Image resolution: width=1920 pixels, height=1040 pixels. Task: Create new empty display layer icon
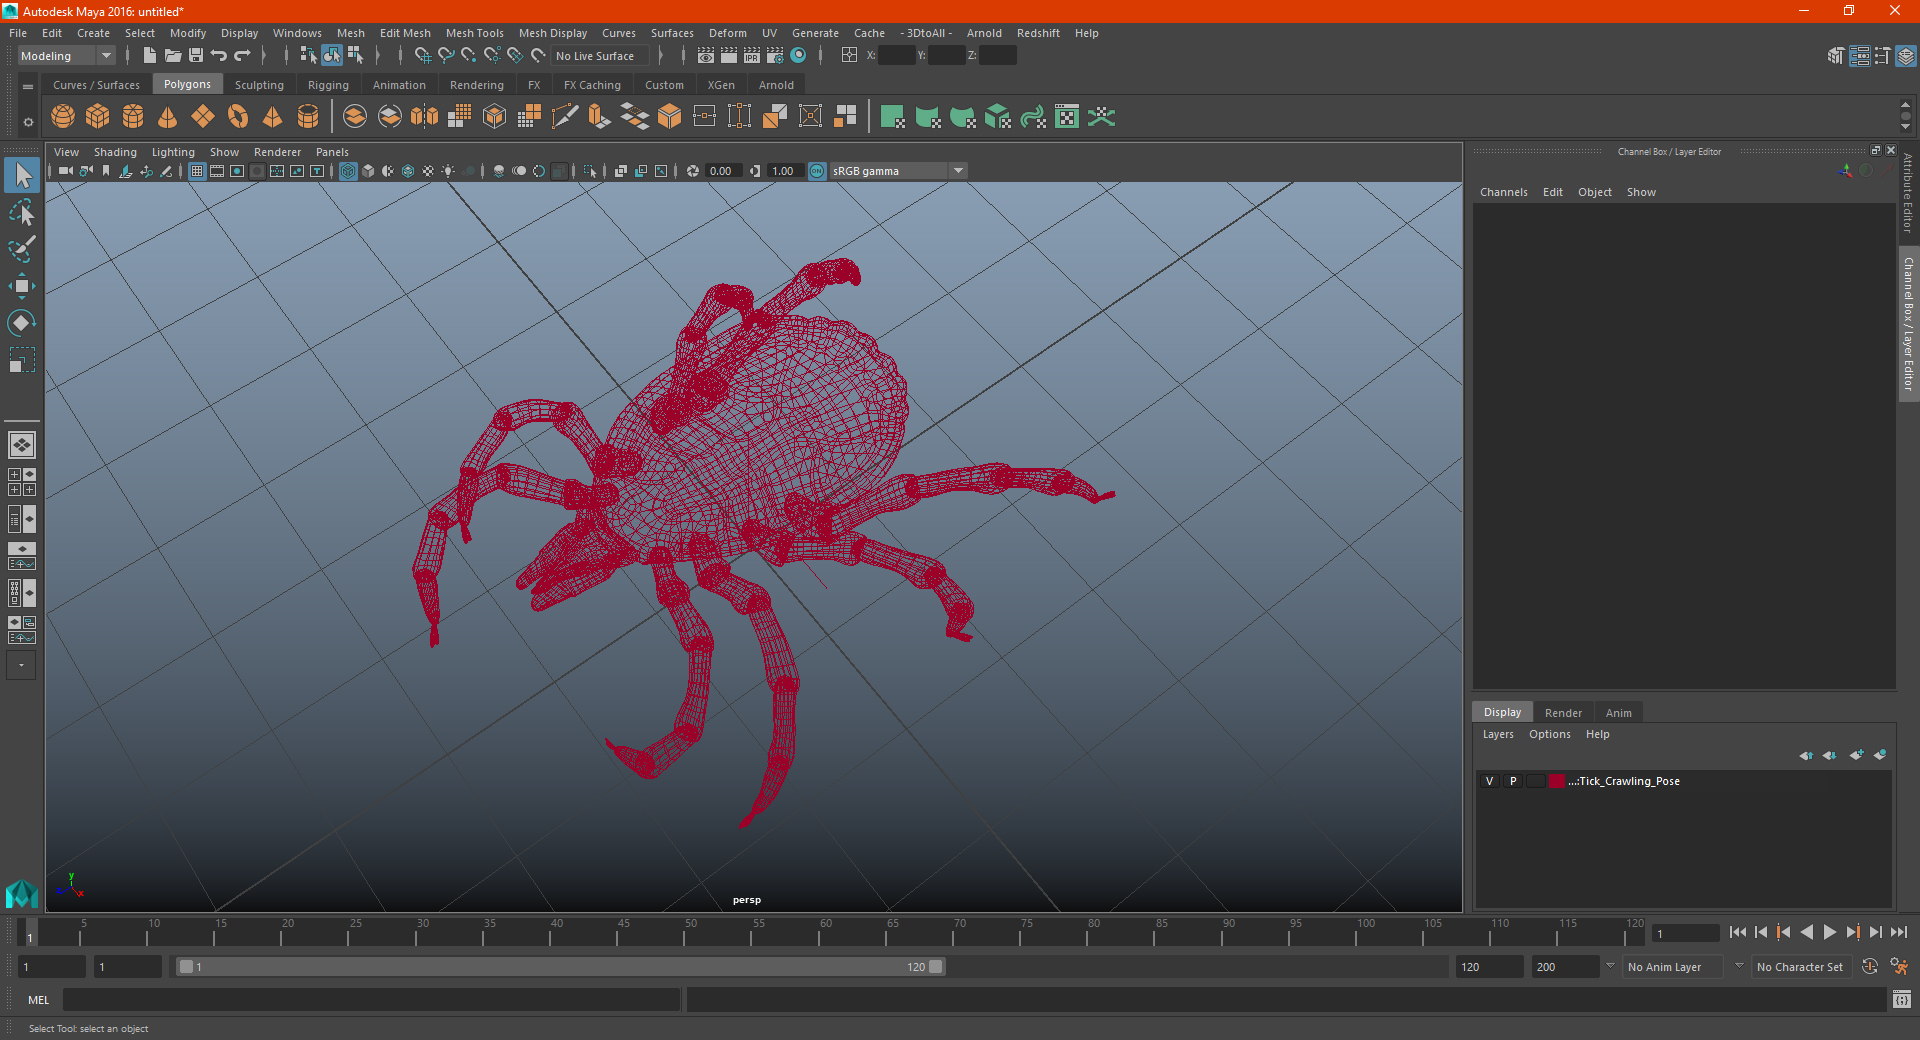click(x=1856, y=755)
